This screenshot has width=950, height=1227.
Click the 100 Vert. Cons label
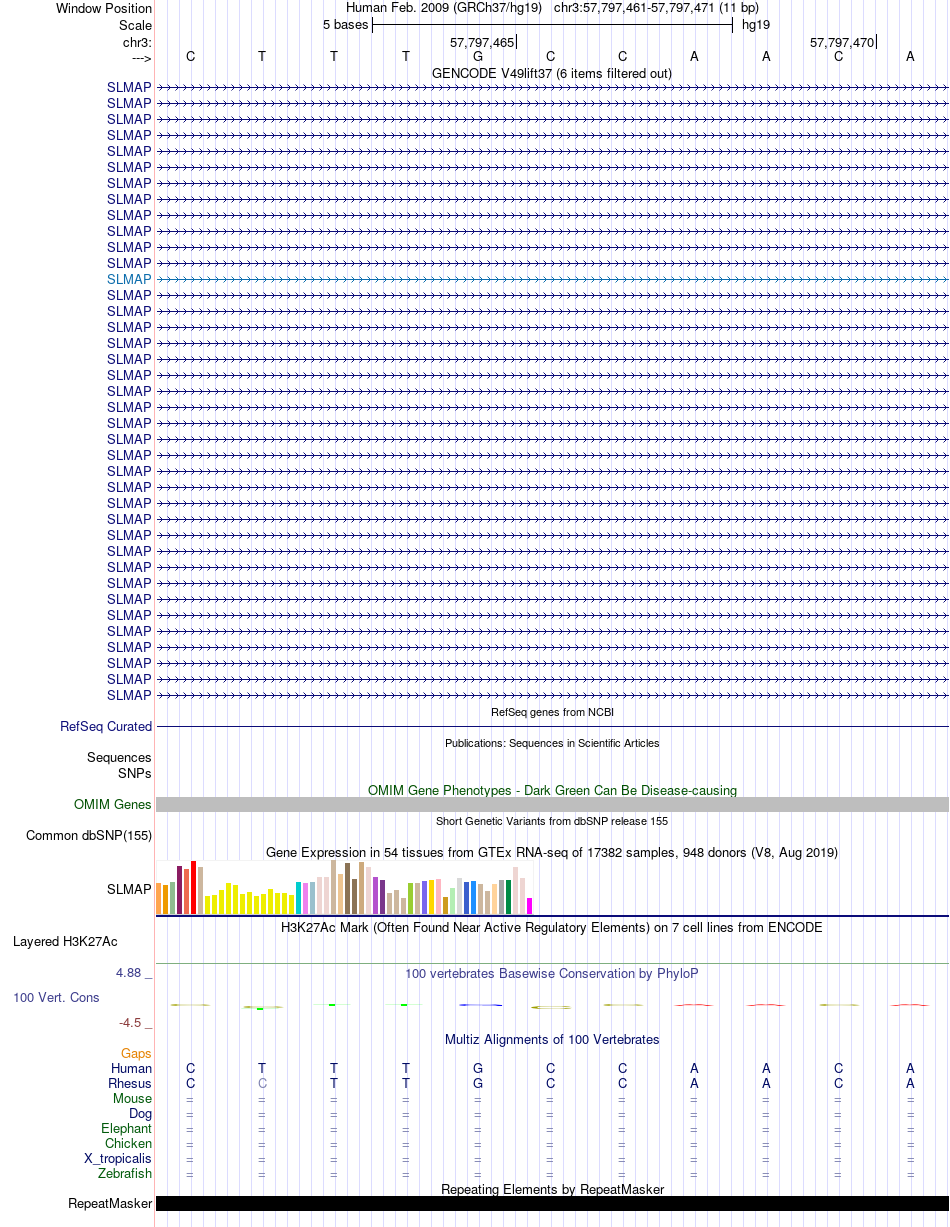click(56, 997)
